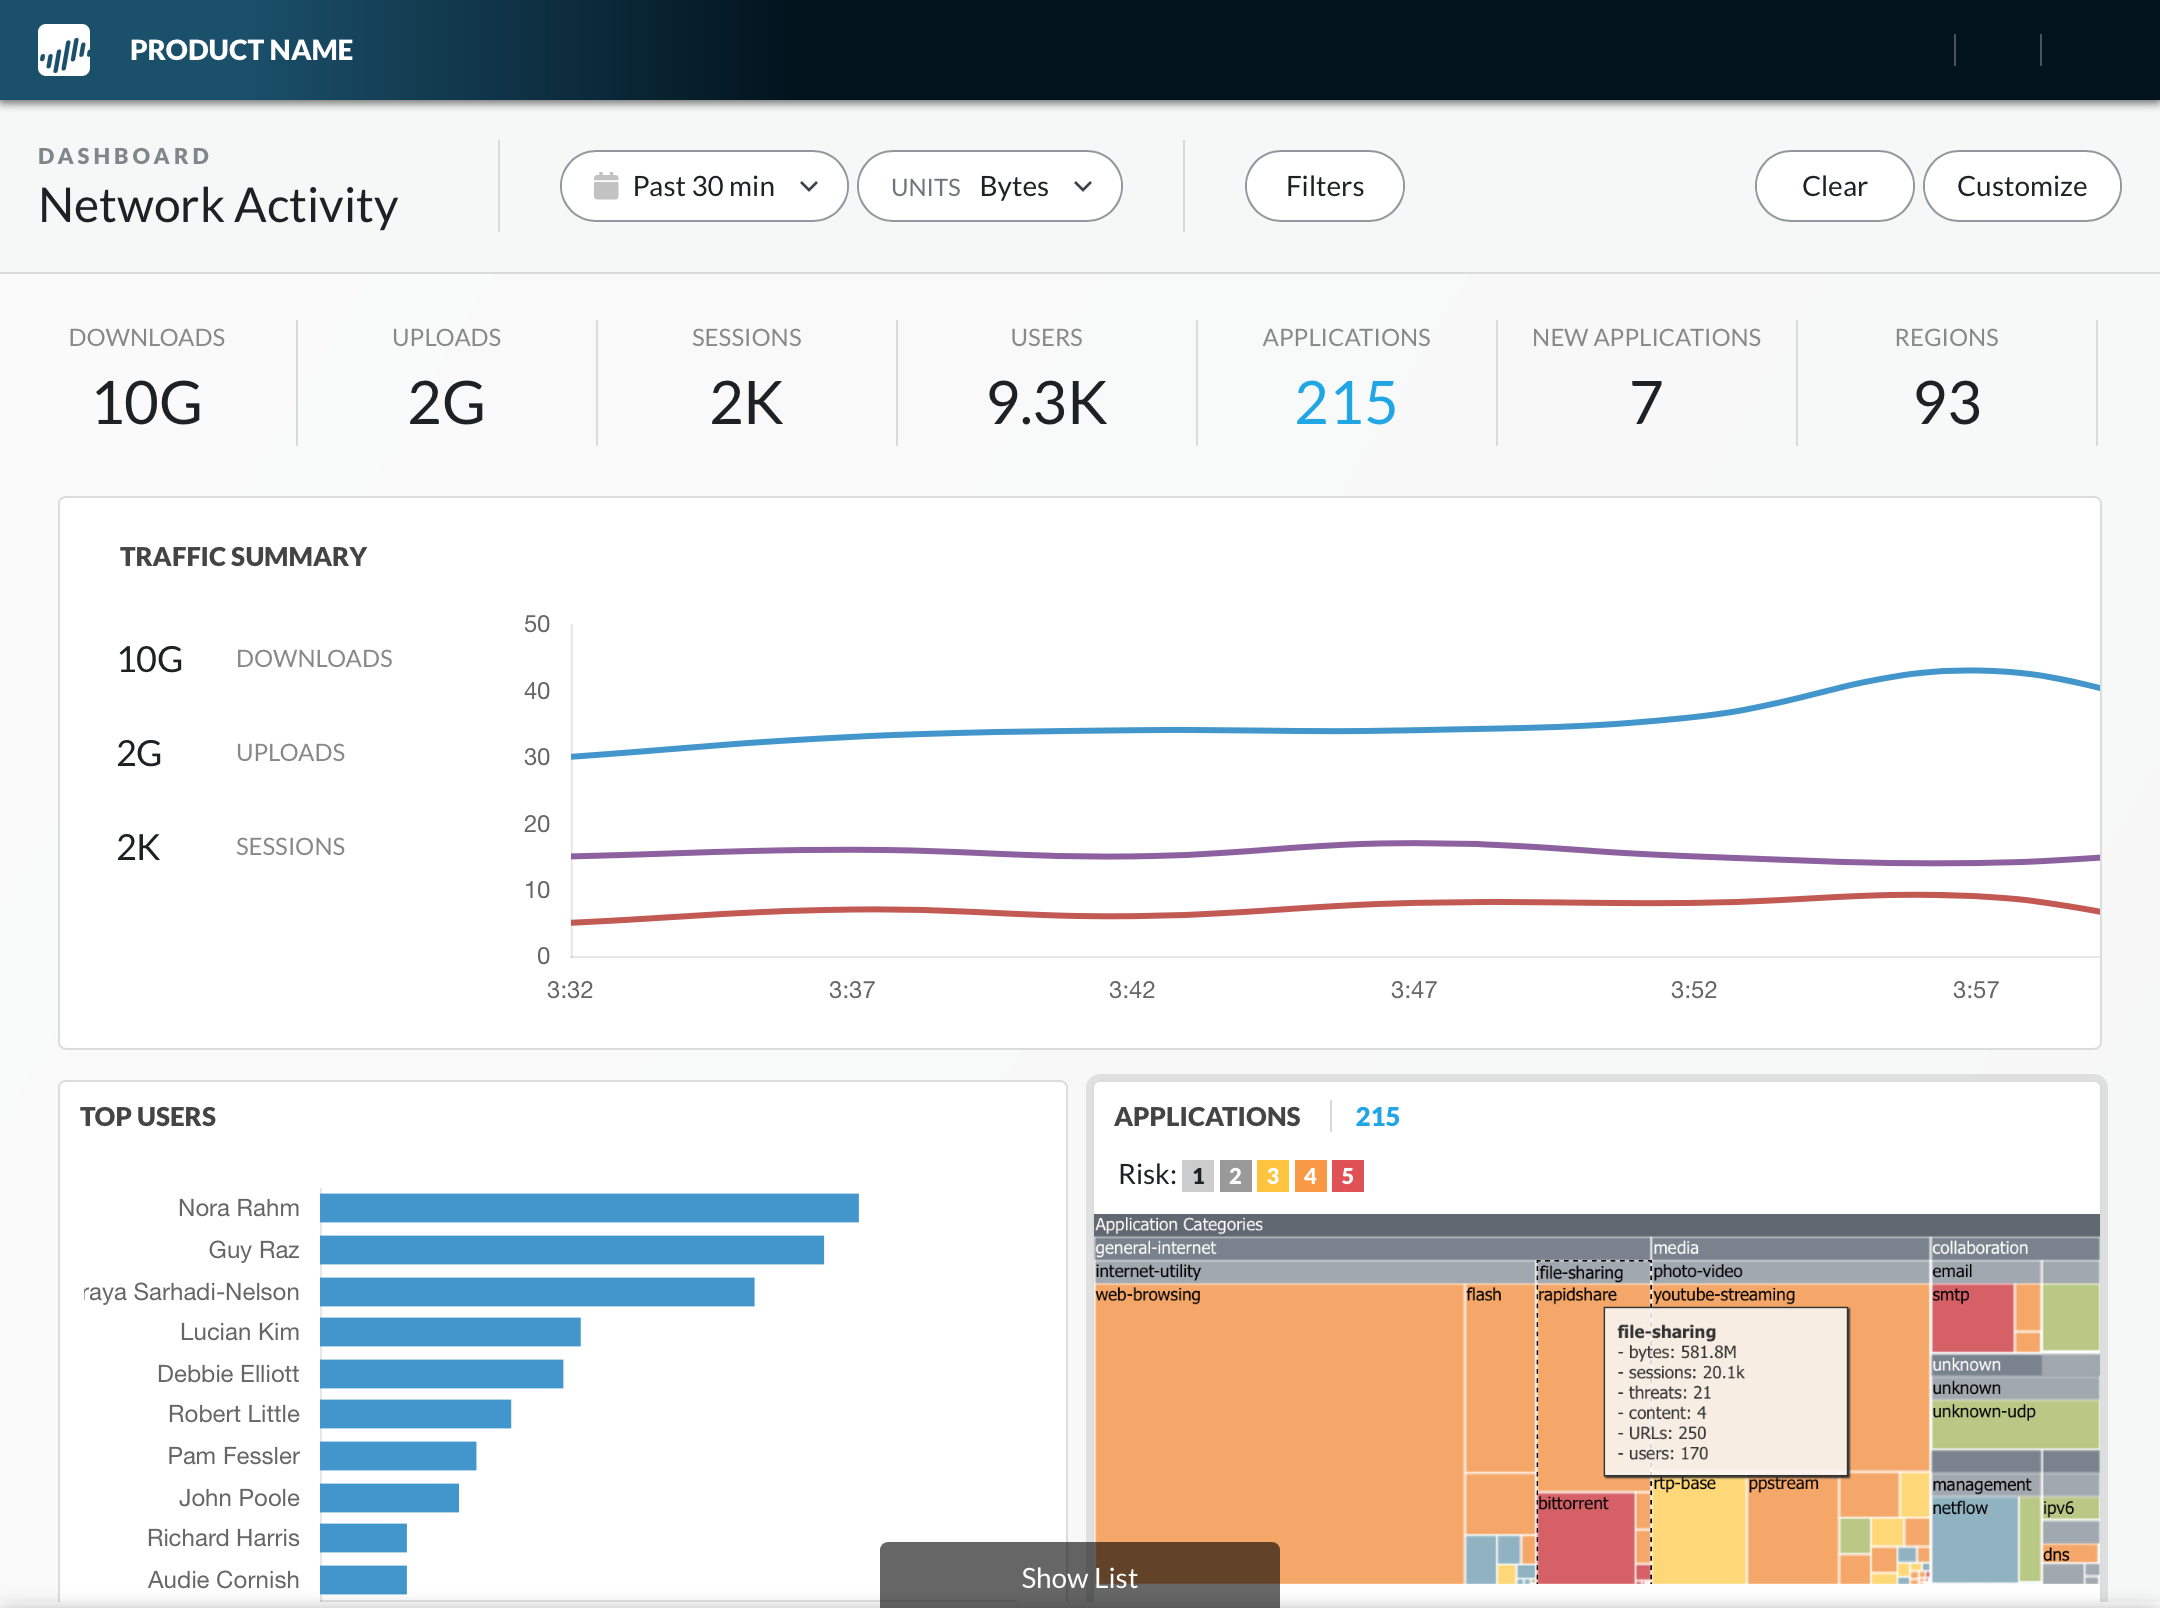Toggle risk level 2 filter

point(1235,1176)
